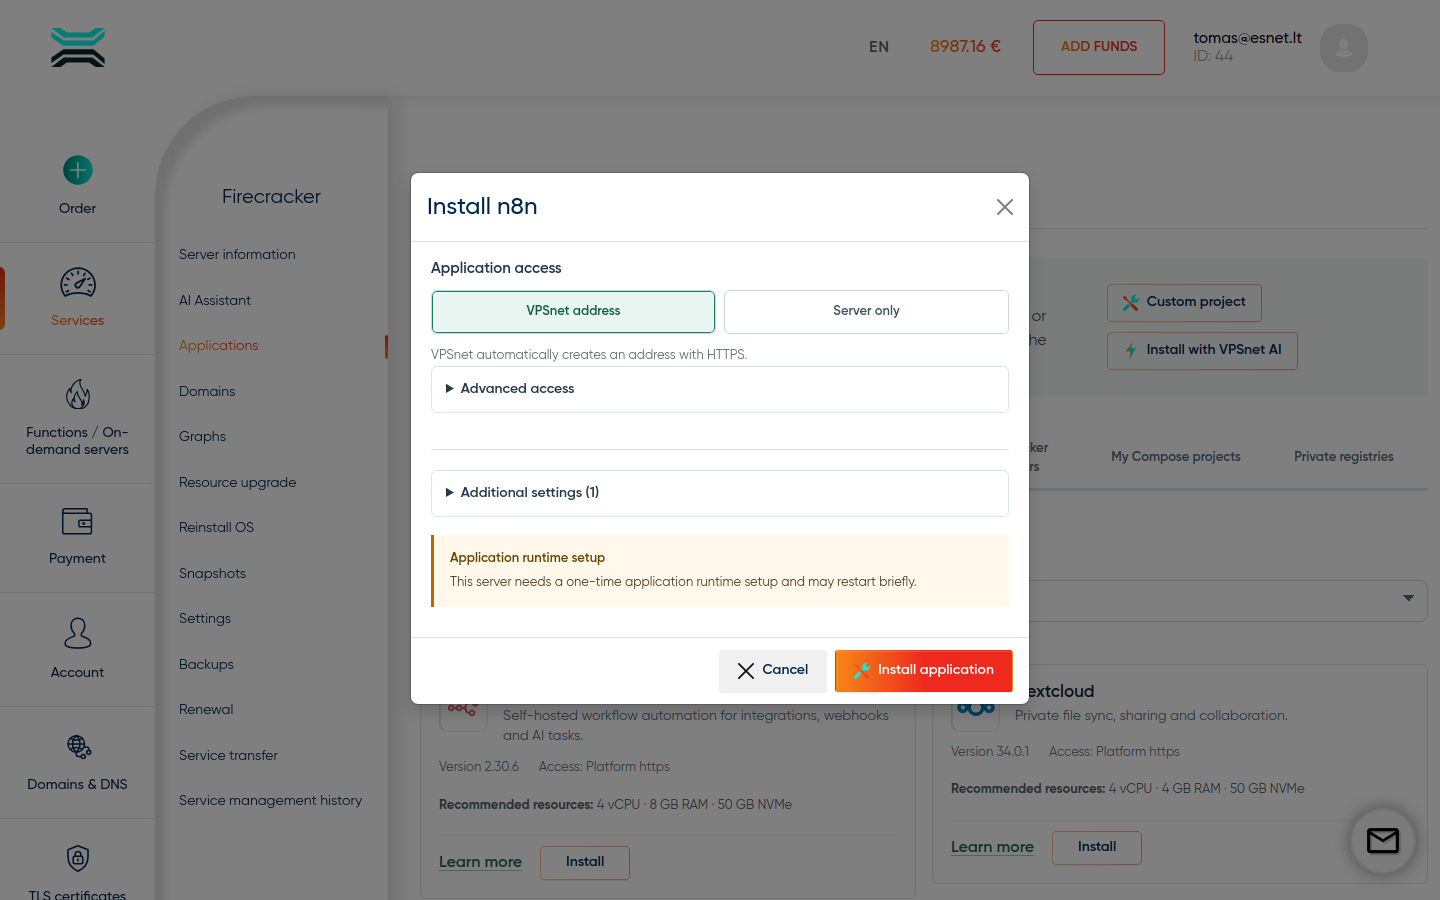The image size is (1440, 900).
Task: Click Custom project button
Action: coord(1184,302)
